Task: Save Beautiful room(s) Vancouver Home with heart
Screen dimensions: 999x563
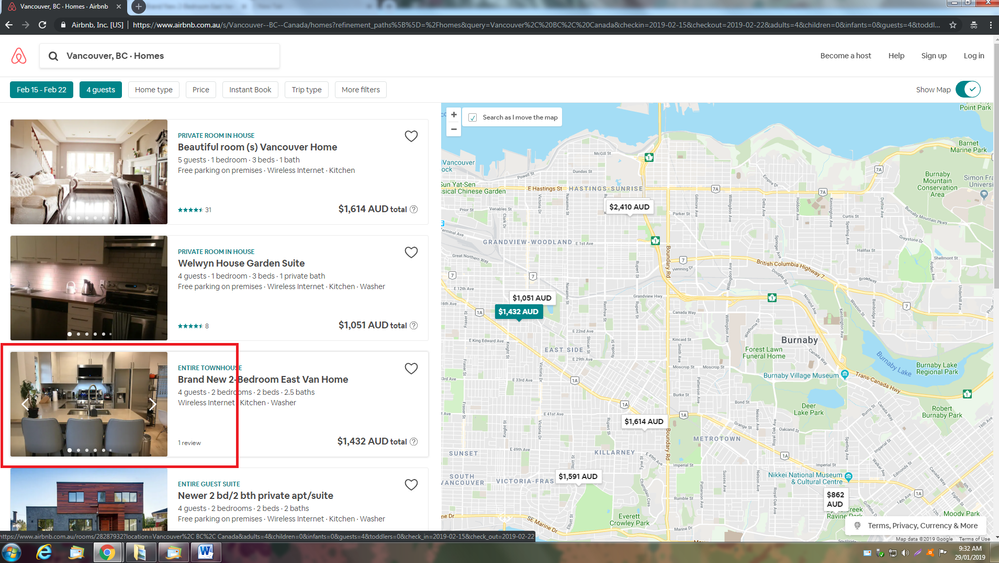Action: click(x=411, y=136)
